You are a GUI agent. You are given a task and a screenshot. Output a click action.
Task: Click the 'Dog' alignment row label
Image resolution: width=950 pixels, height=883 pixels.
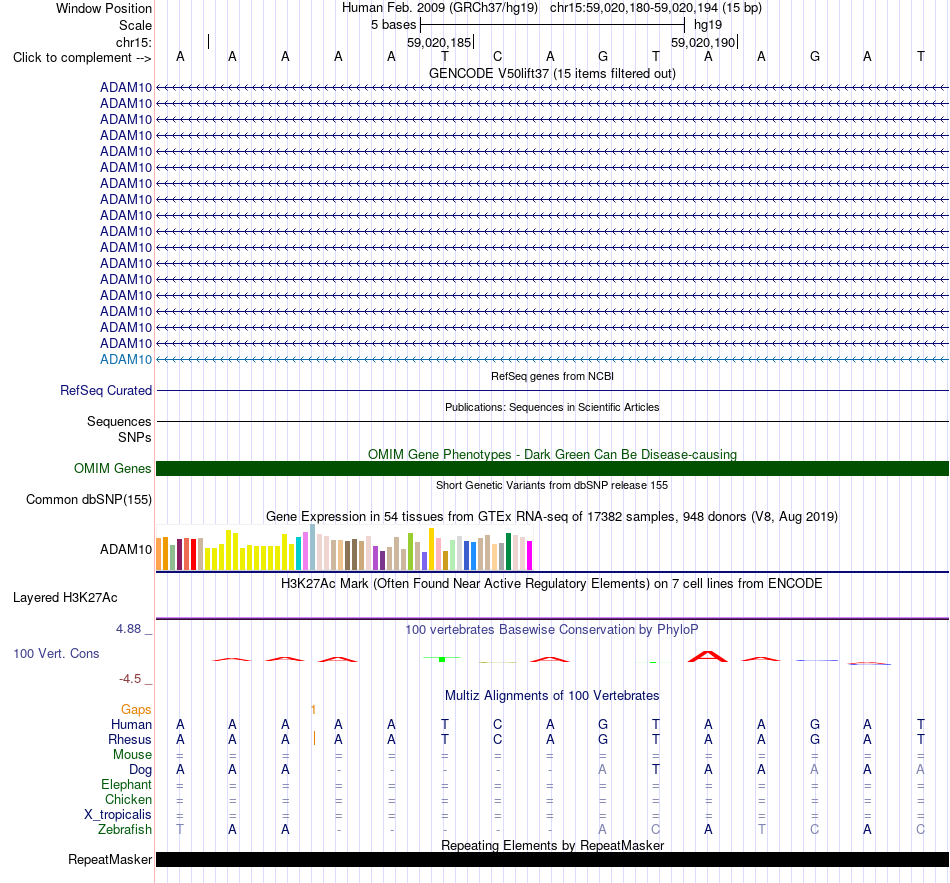141,770
